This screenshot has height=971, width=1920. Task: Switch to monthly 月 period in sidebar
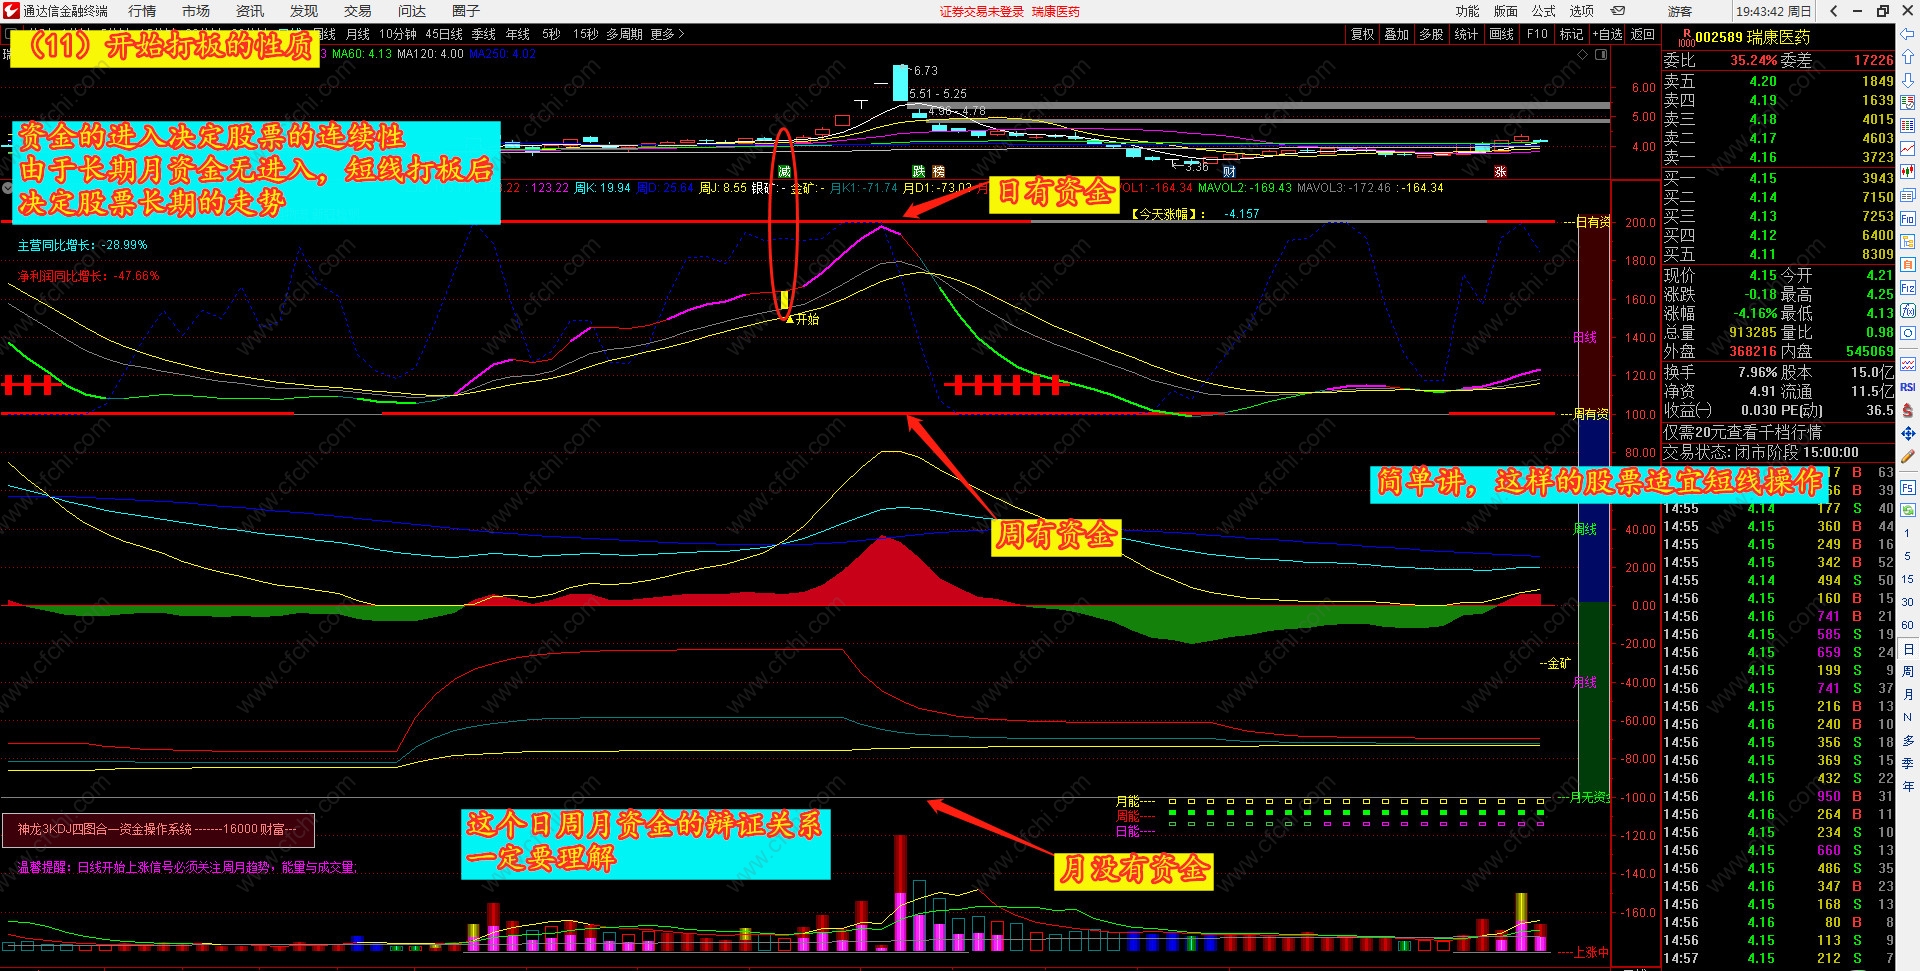point(1908,694)
